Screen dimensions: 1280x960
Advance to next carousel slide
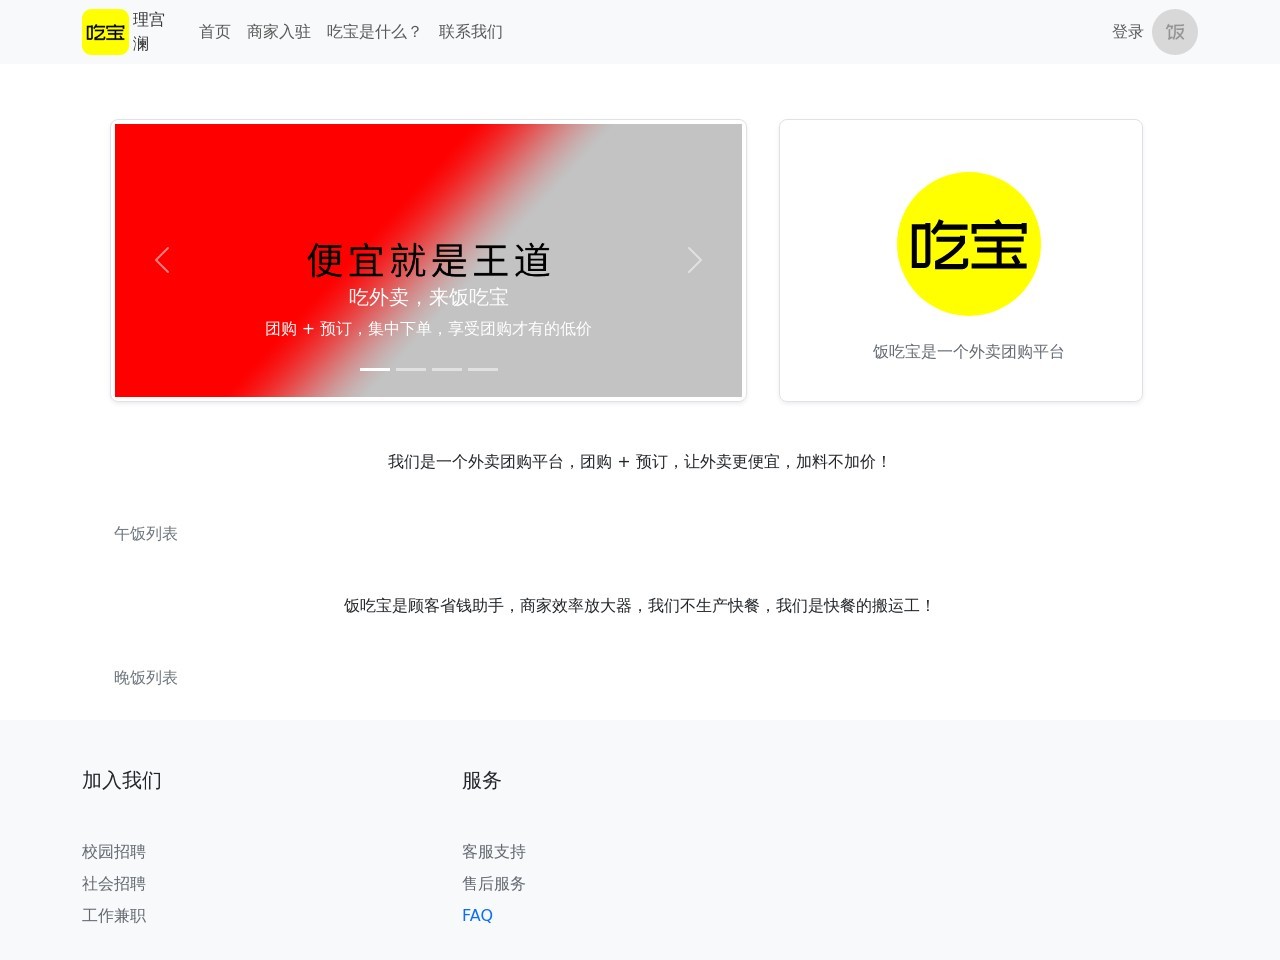(694, 260)
